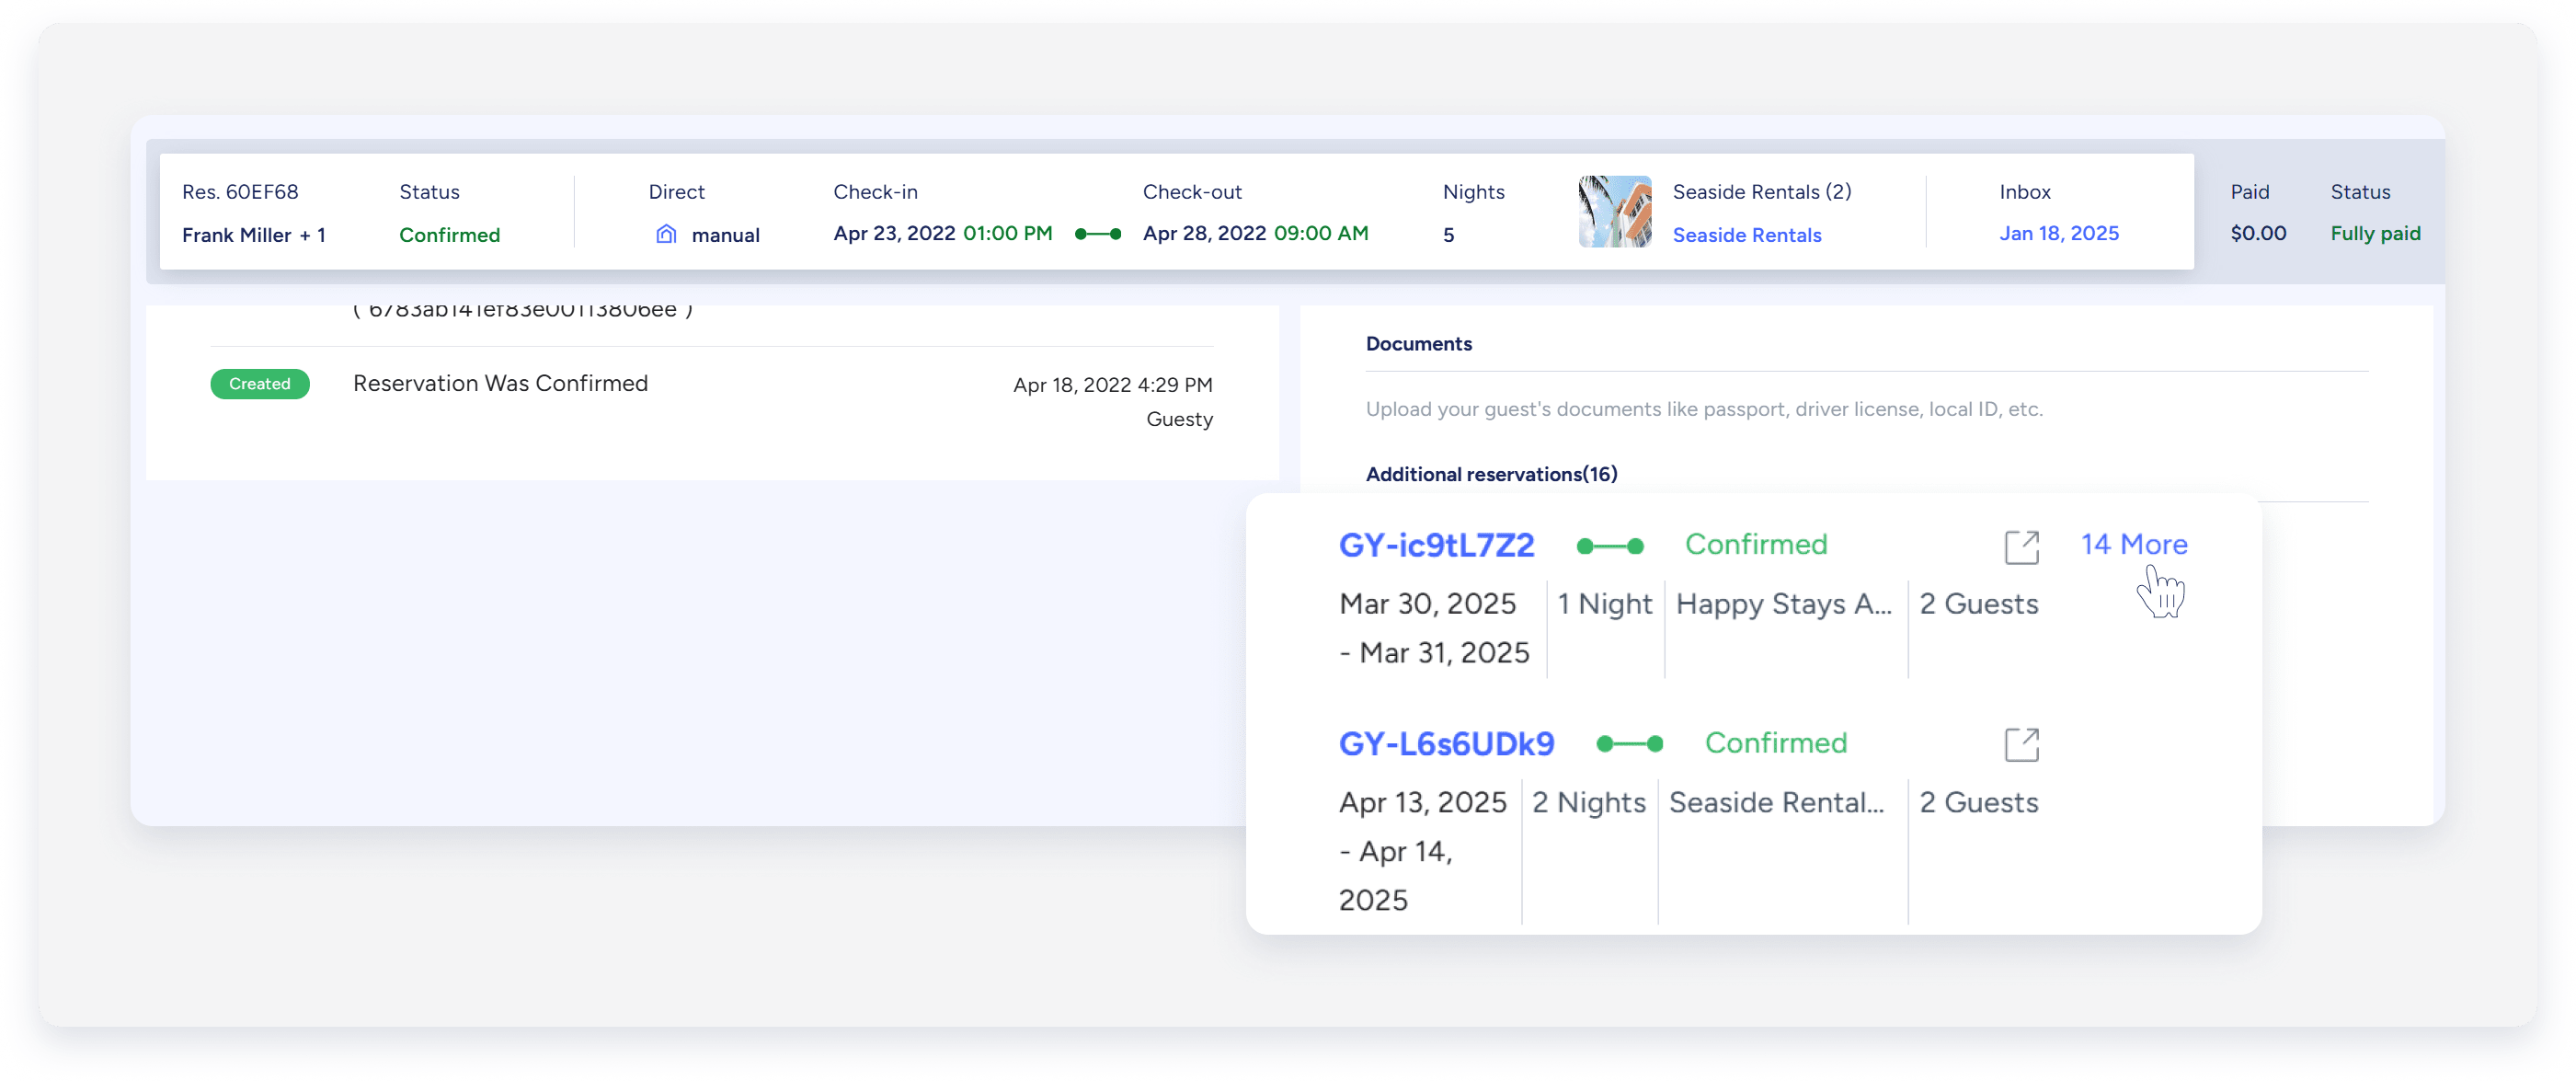Click the manual source house icon
This screenshot has height=1081, width=2576.
point(666,234)
